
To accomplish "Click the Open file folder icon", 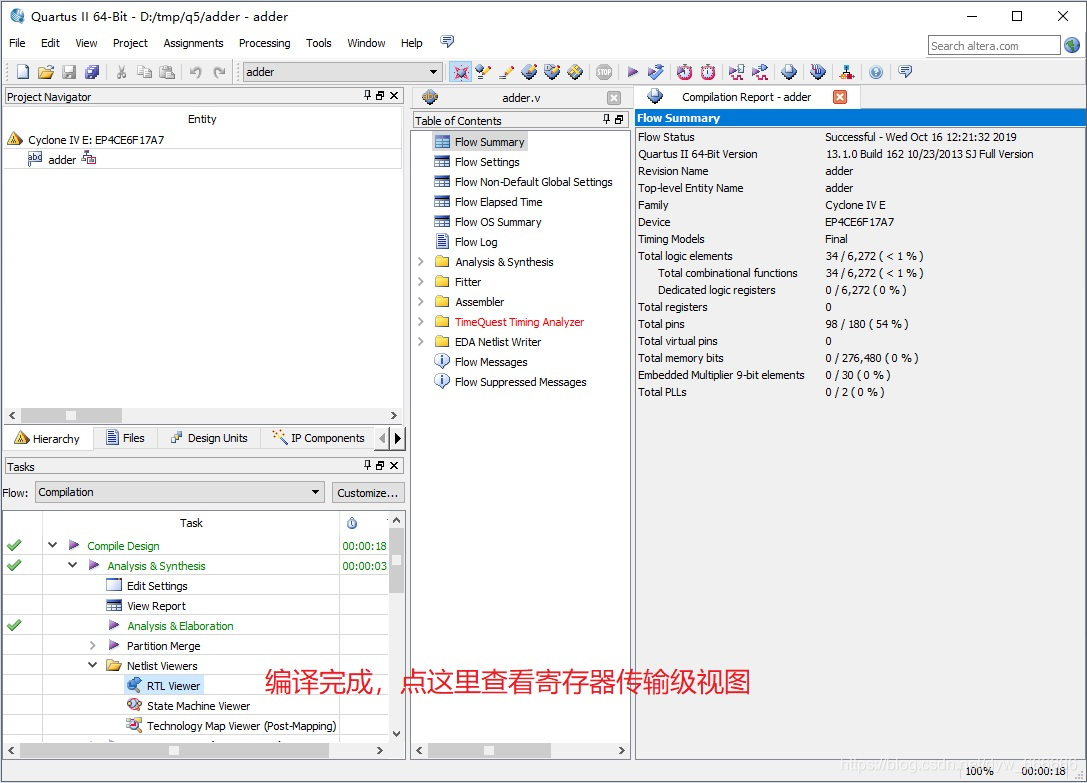I will click(46, 71).
